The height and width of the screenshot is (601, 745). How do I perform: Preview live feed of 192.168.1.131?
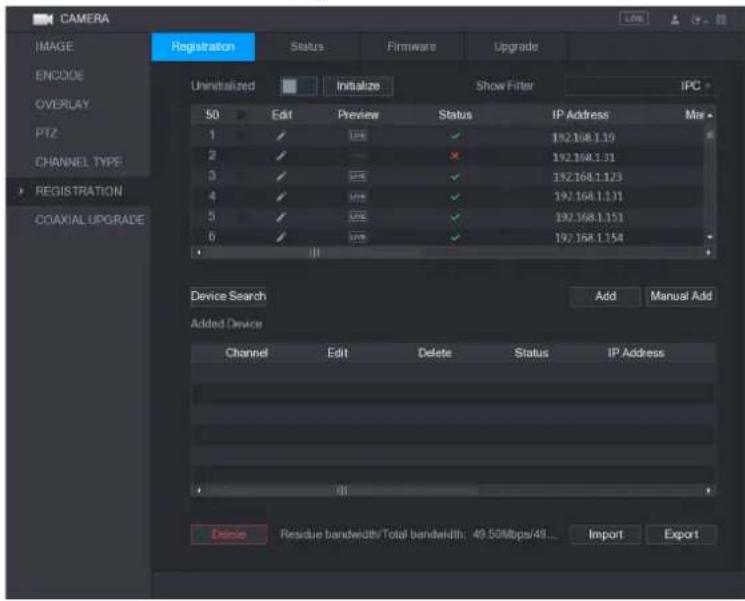click(x=358, y=196)
